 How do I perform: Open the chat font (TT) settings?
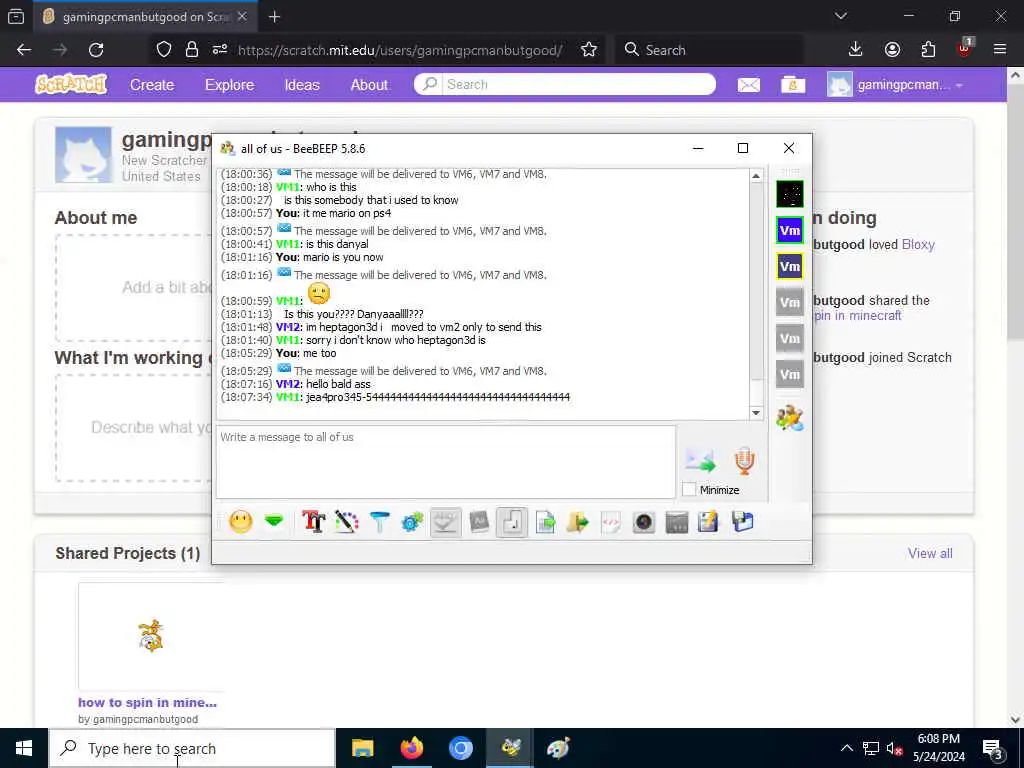313,522
